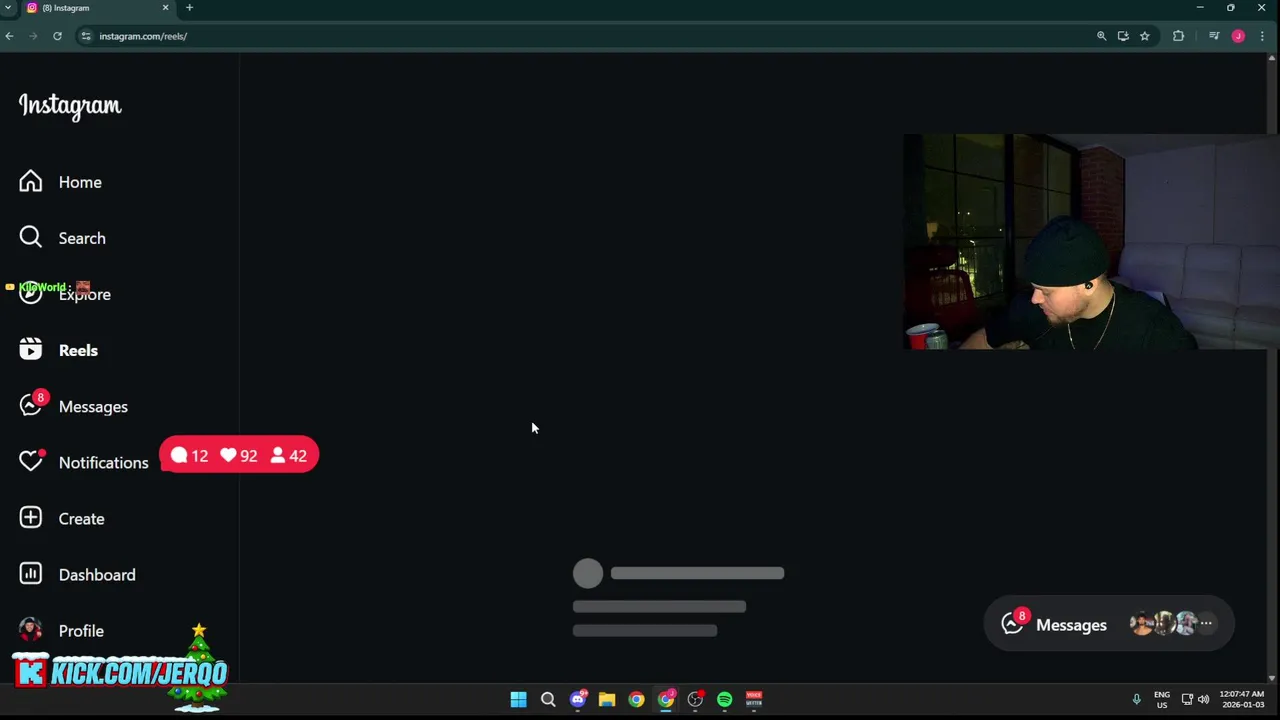Open the browser extensions puzzle icon

(x=1178, y=36)
